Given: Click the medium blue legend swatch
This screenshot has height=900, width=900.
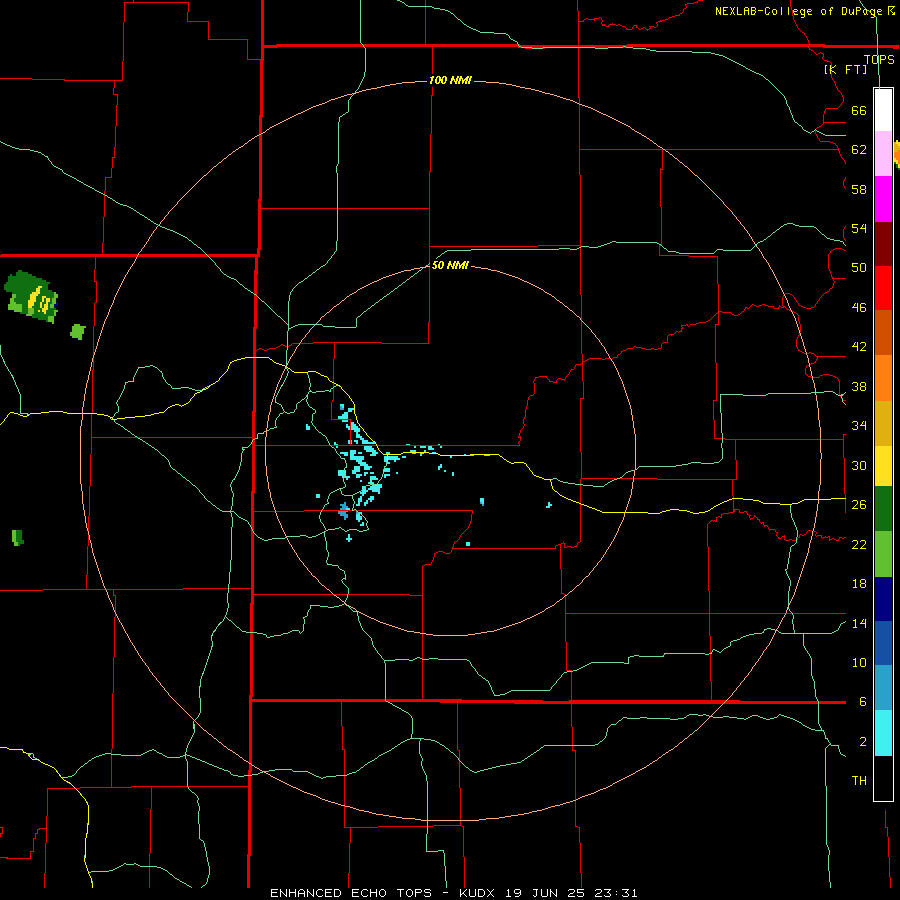Looking at the screenshot, I should click(883, 643).
